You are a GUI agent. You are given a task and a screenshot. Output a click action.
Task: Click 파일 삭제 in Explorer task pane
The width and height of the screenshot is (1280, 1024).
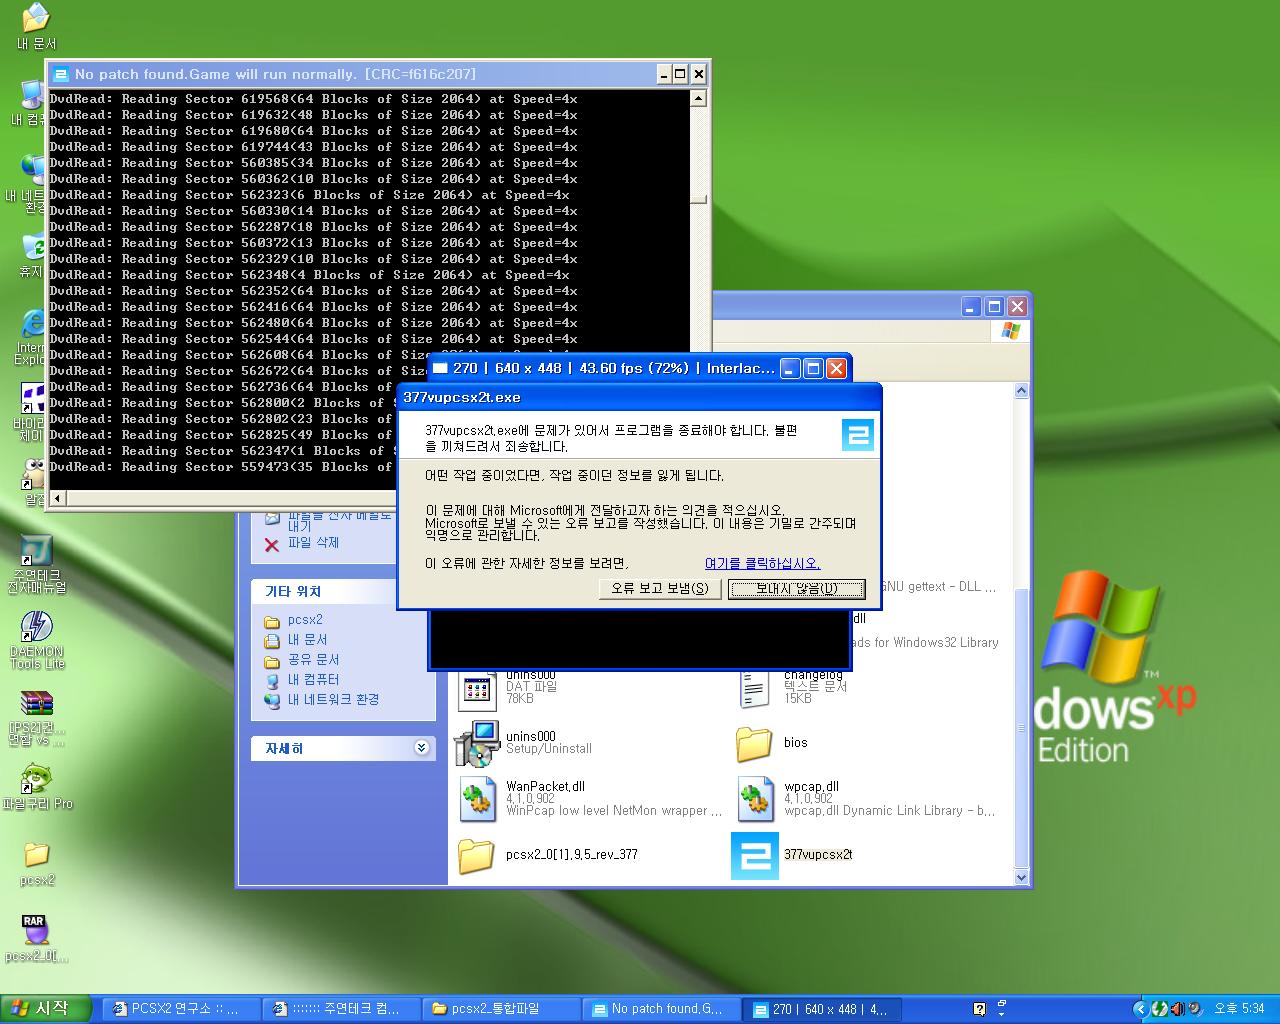tap(313, 543)
